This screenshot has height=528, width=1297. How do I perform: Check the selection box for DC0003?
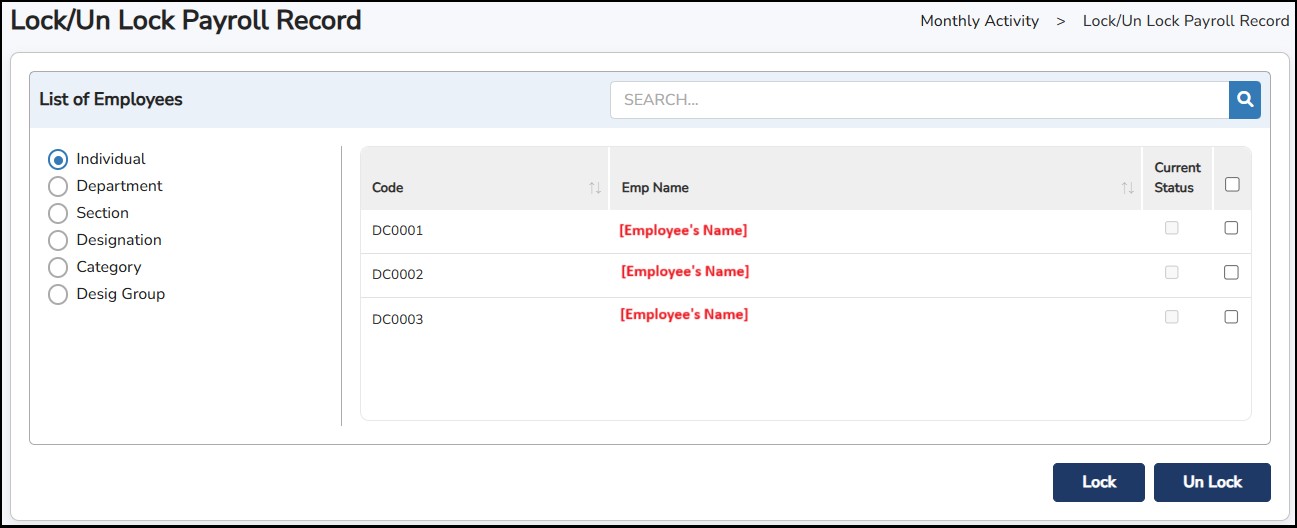coord(1231,317)
